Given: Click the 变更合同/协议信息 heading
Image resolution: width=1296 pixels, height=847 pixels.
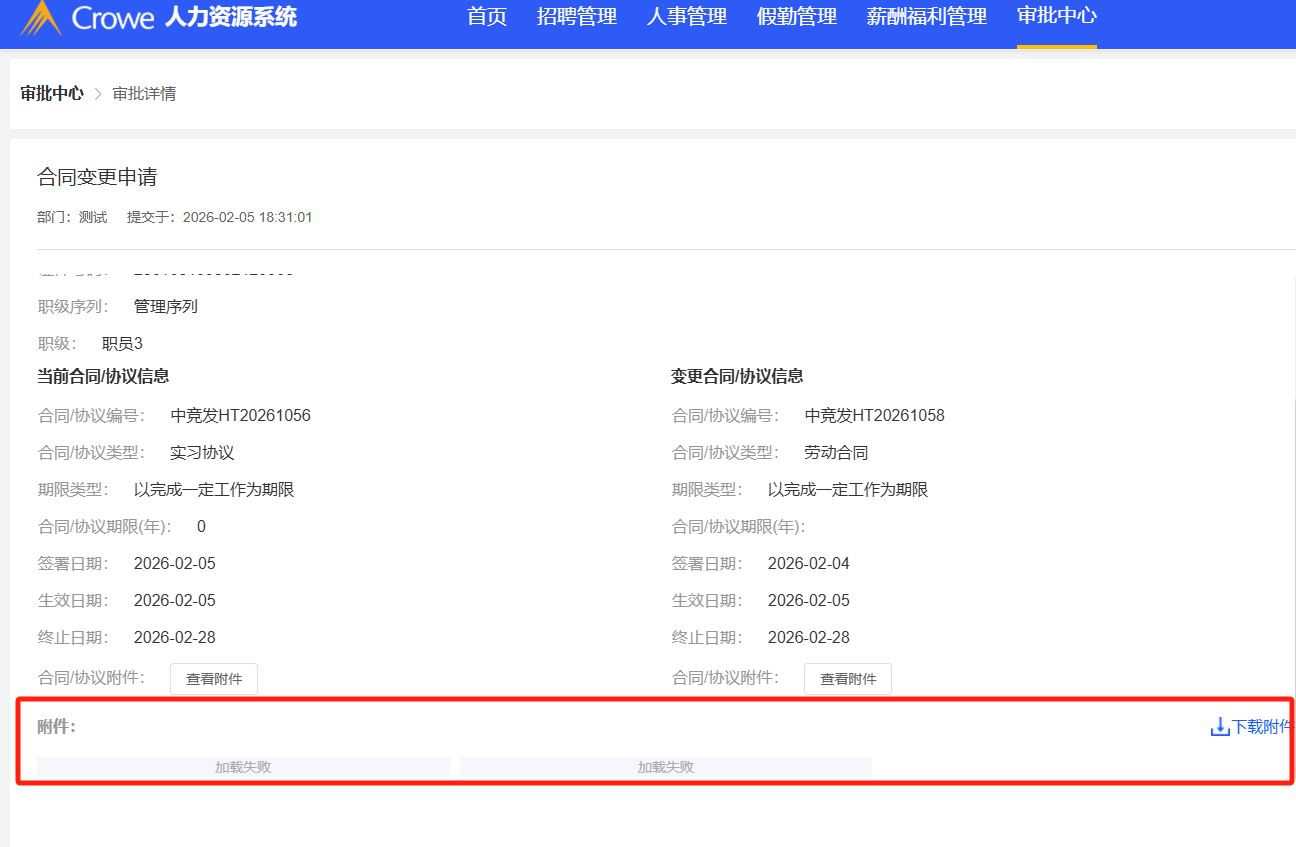Looking at the screenshot, I should [738, 377].
